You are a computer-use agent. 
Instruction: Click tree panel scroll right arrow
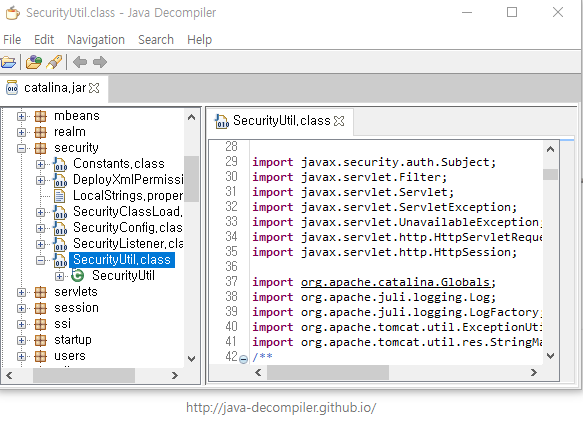(x=175, y=375)
